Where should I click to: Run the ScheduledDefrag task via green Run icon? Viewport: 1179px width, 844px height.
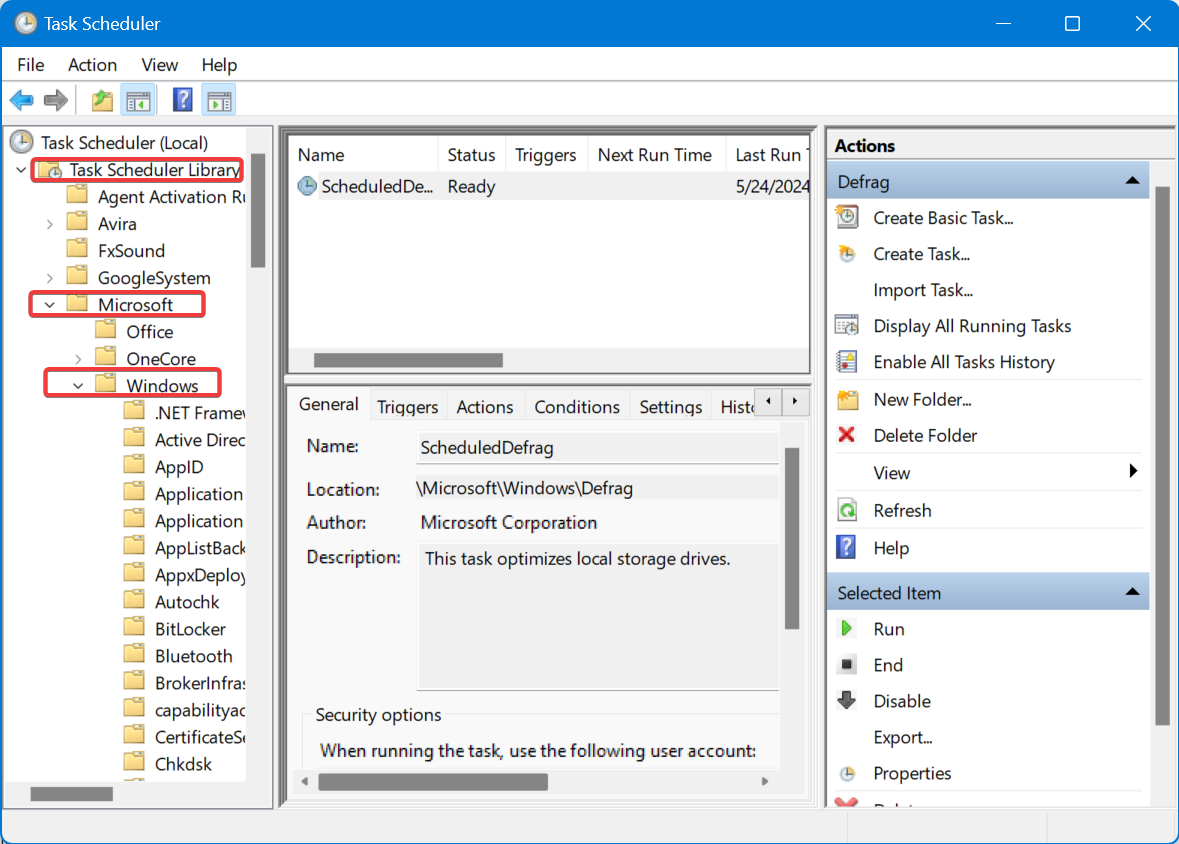point(847,629)
